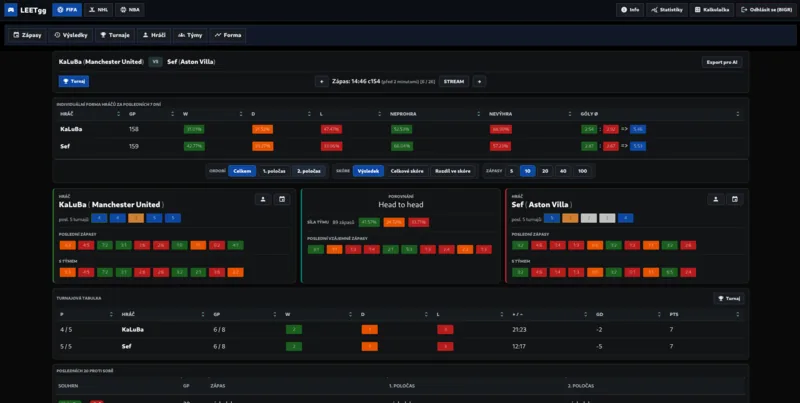Sort tournament table by PTS arrows
800x403 pixels.
(x=738, y=314)
